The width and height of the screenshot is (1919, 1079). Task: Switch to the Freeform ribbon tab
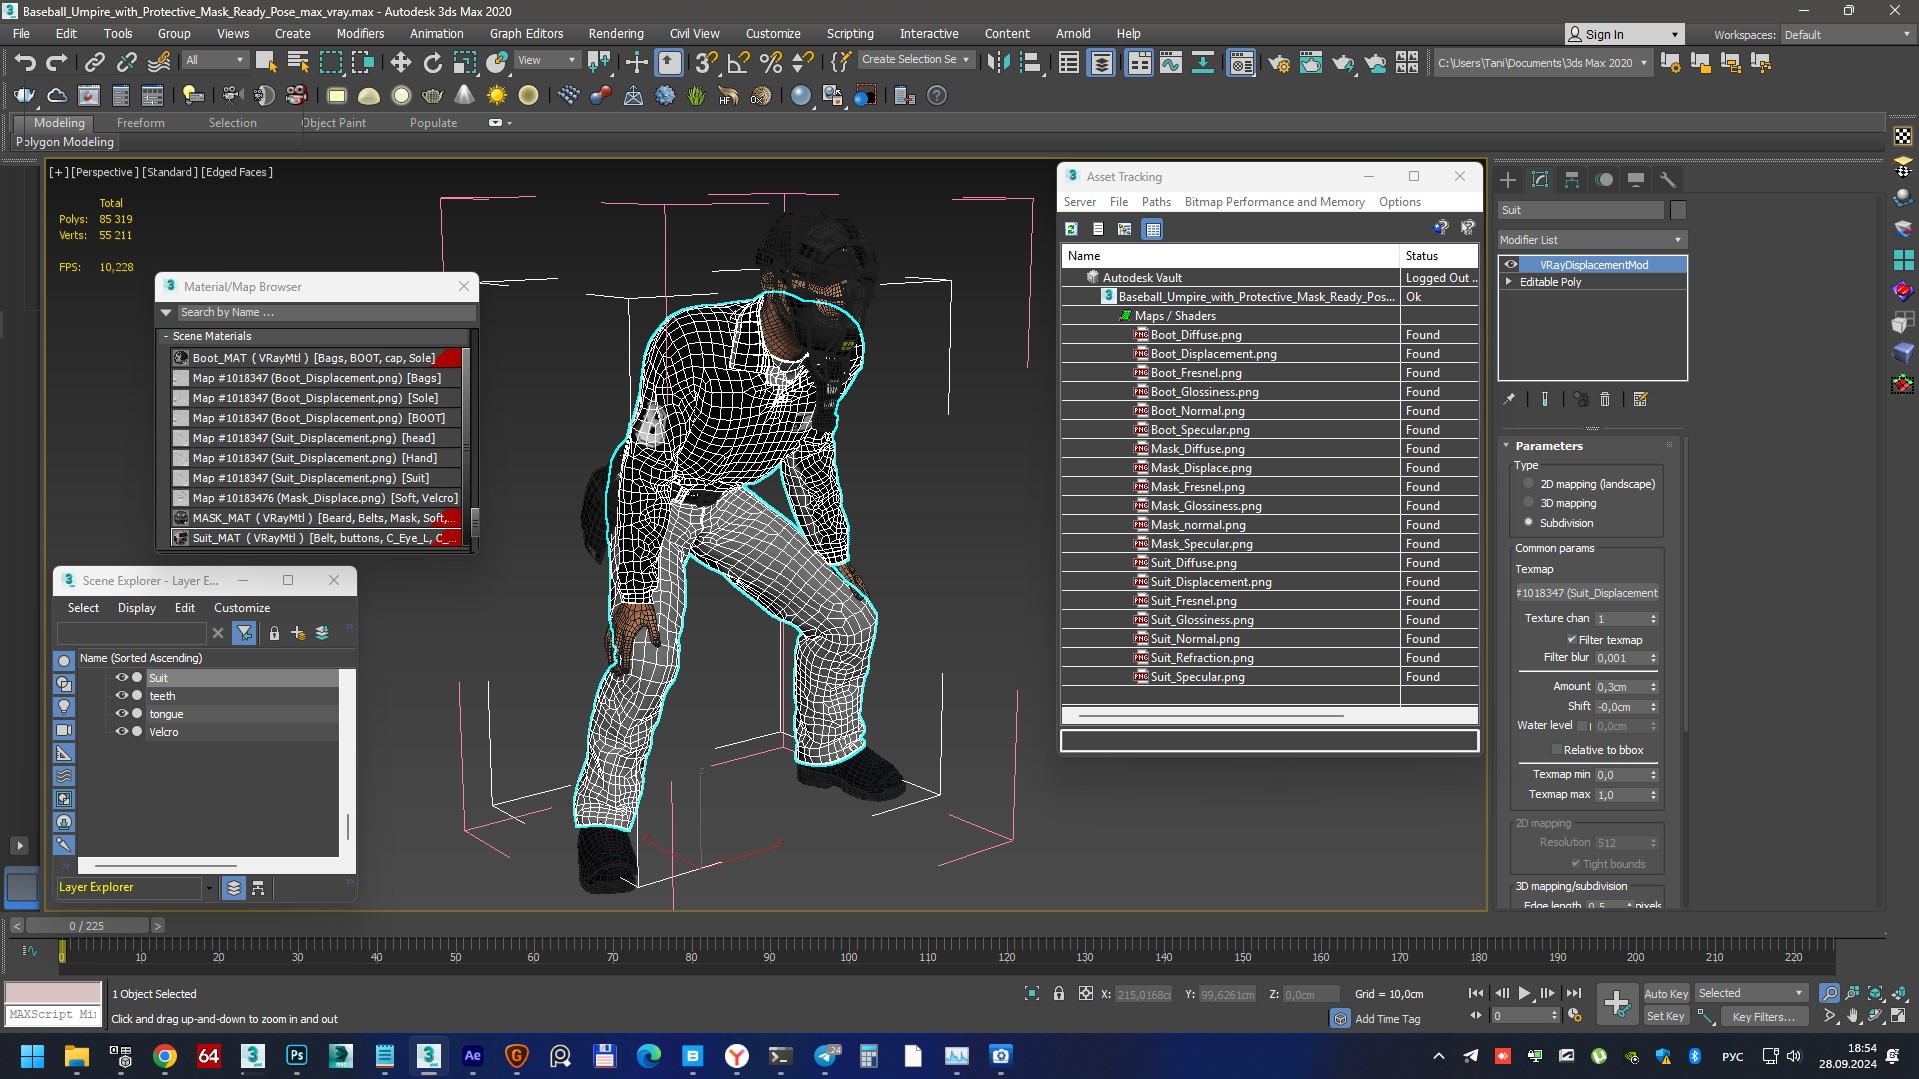[140, 123]
